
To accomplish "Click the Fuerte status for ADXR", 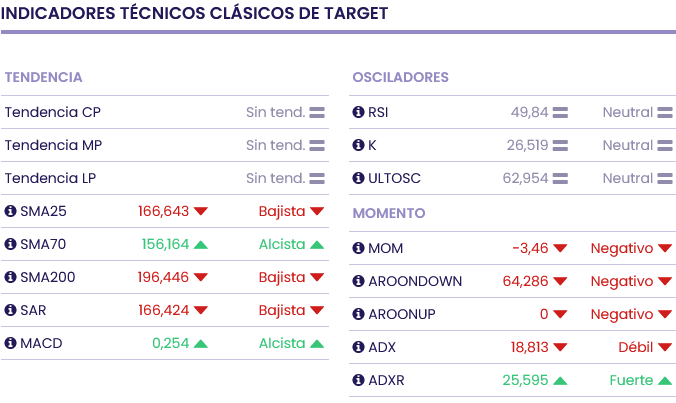I will coord(631,380).
